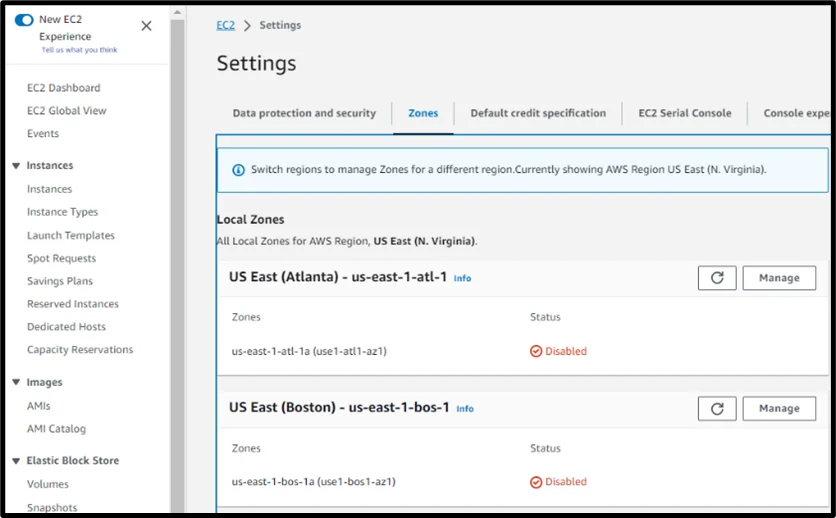
Task: Open the EC2 Serial Console tab
Action: coord(685,113)
